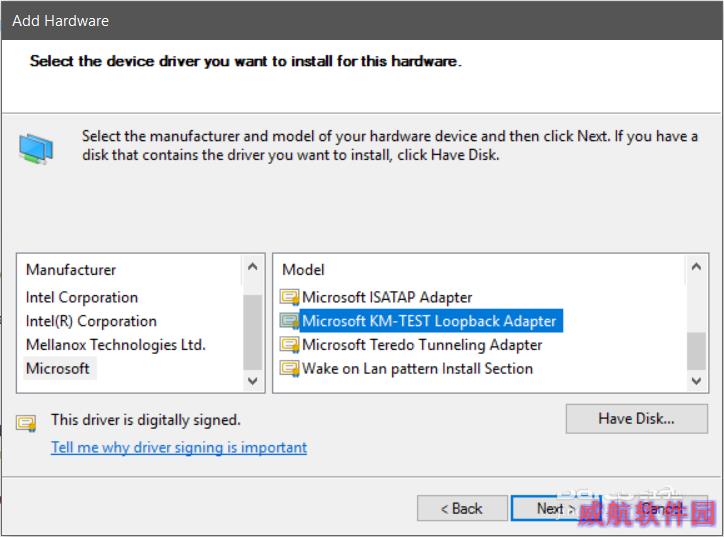The width and height of the screenshot is (724, 537).
Task: Select Wake on Lan pattern Install Section
Action: (417, 368)
